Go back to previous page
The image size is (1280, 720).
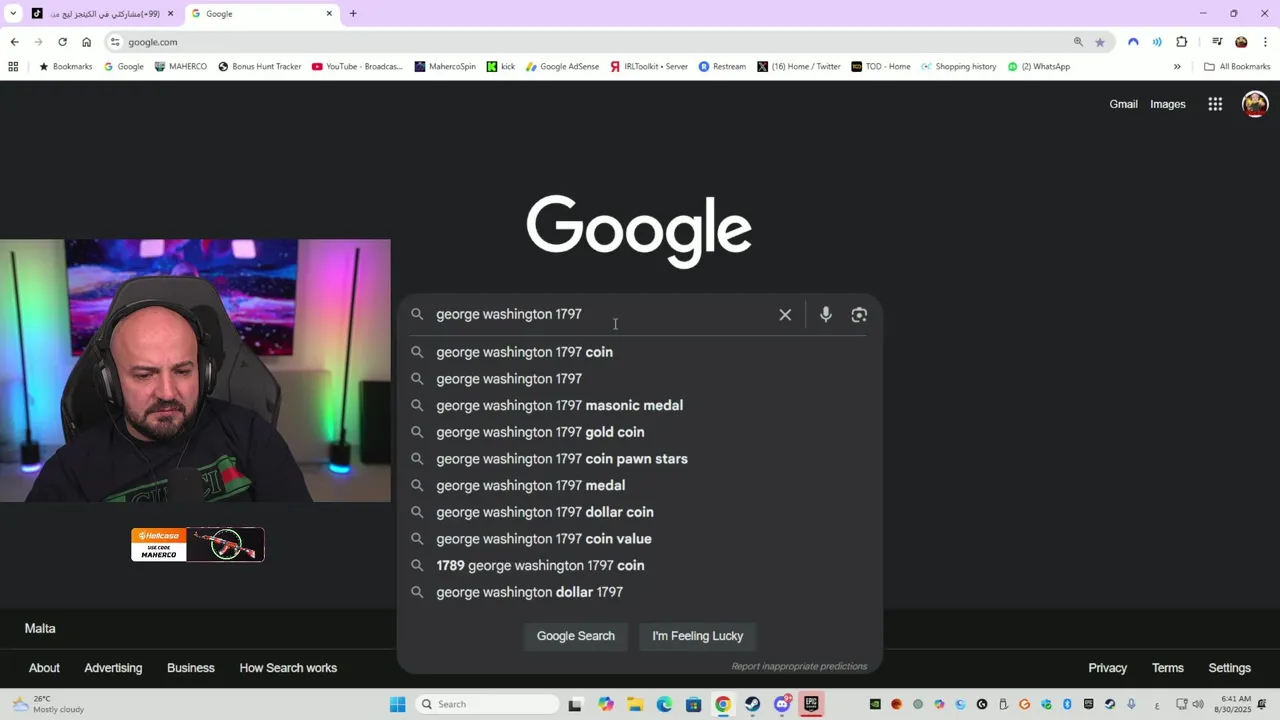pos(14,42)
